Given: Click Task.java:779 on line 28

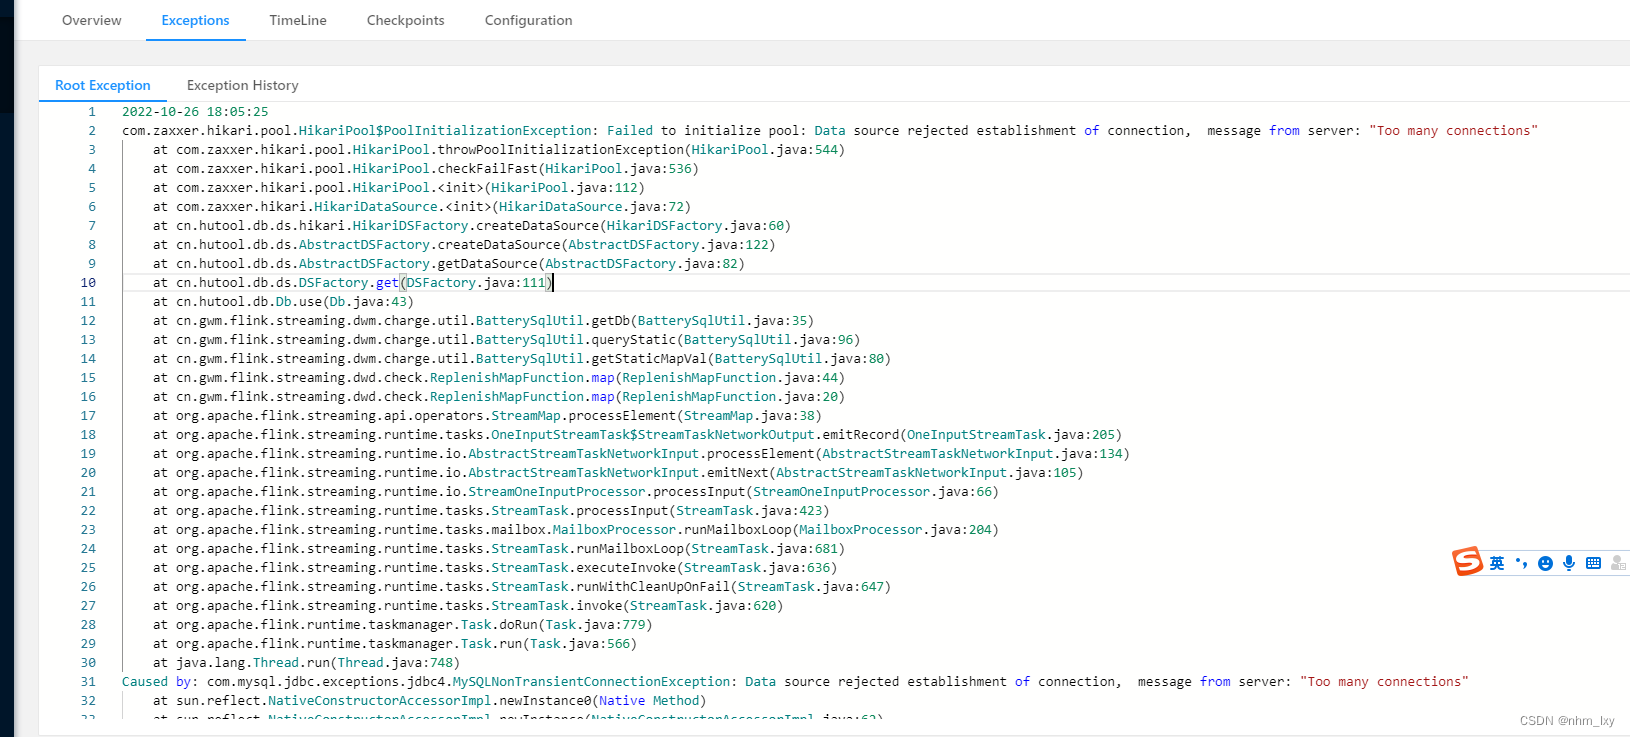Looking at the screenshot, I should click(x=595, y=625).
